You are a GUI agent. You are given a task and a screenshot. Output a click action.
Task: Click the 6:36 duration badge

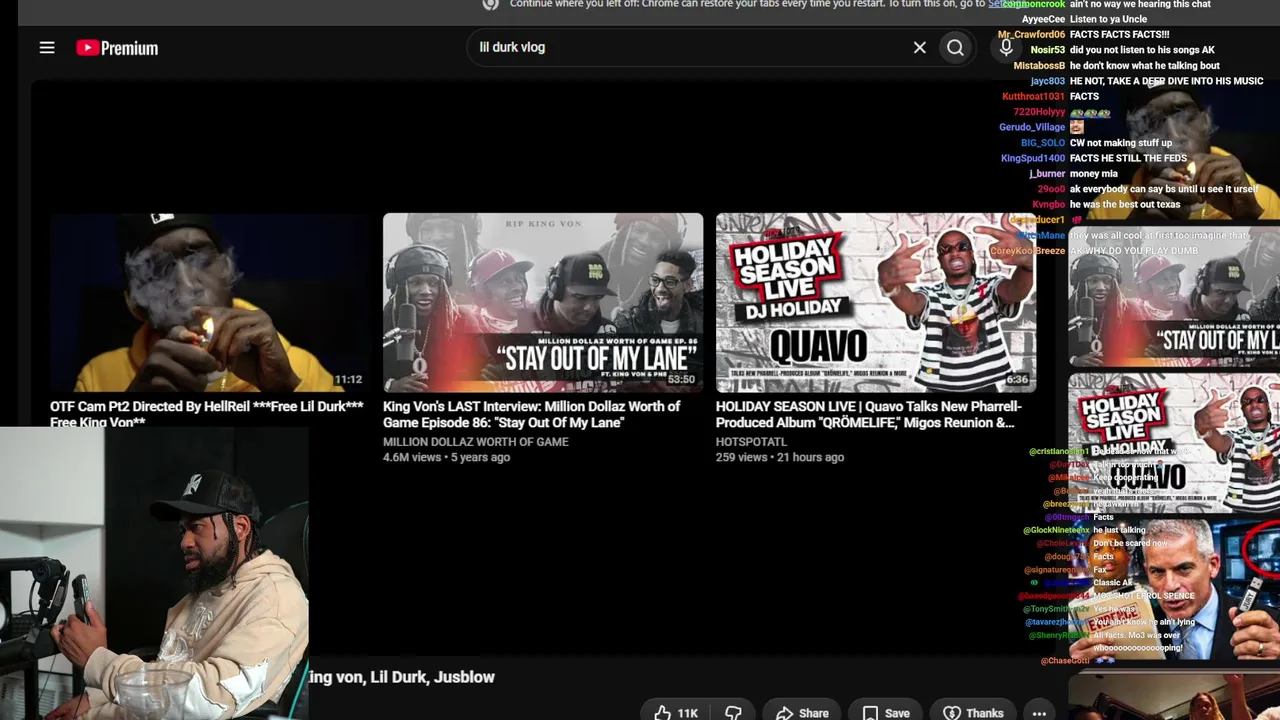[1017, 380]
